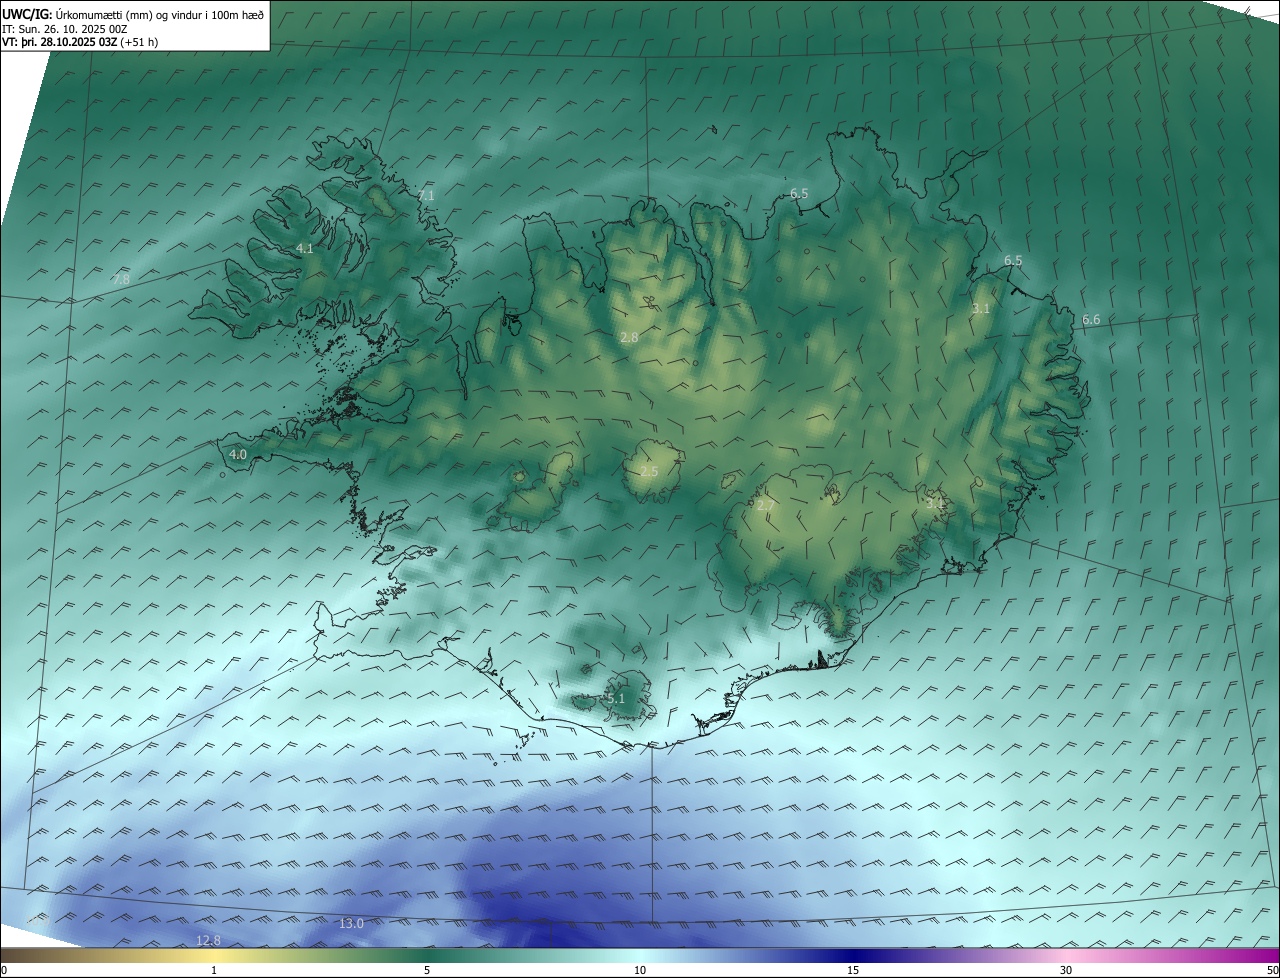1280x978 pixels.
Task: Select the 5.1 value on the southern glacier
Action: [x=615, y=698]
